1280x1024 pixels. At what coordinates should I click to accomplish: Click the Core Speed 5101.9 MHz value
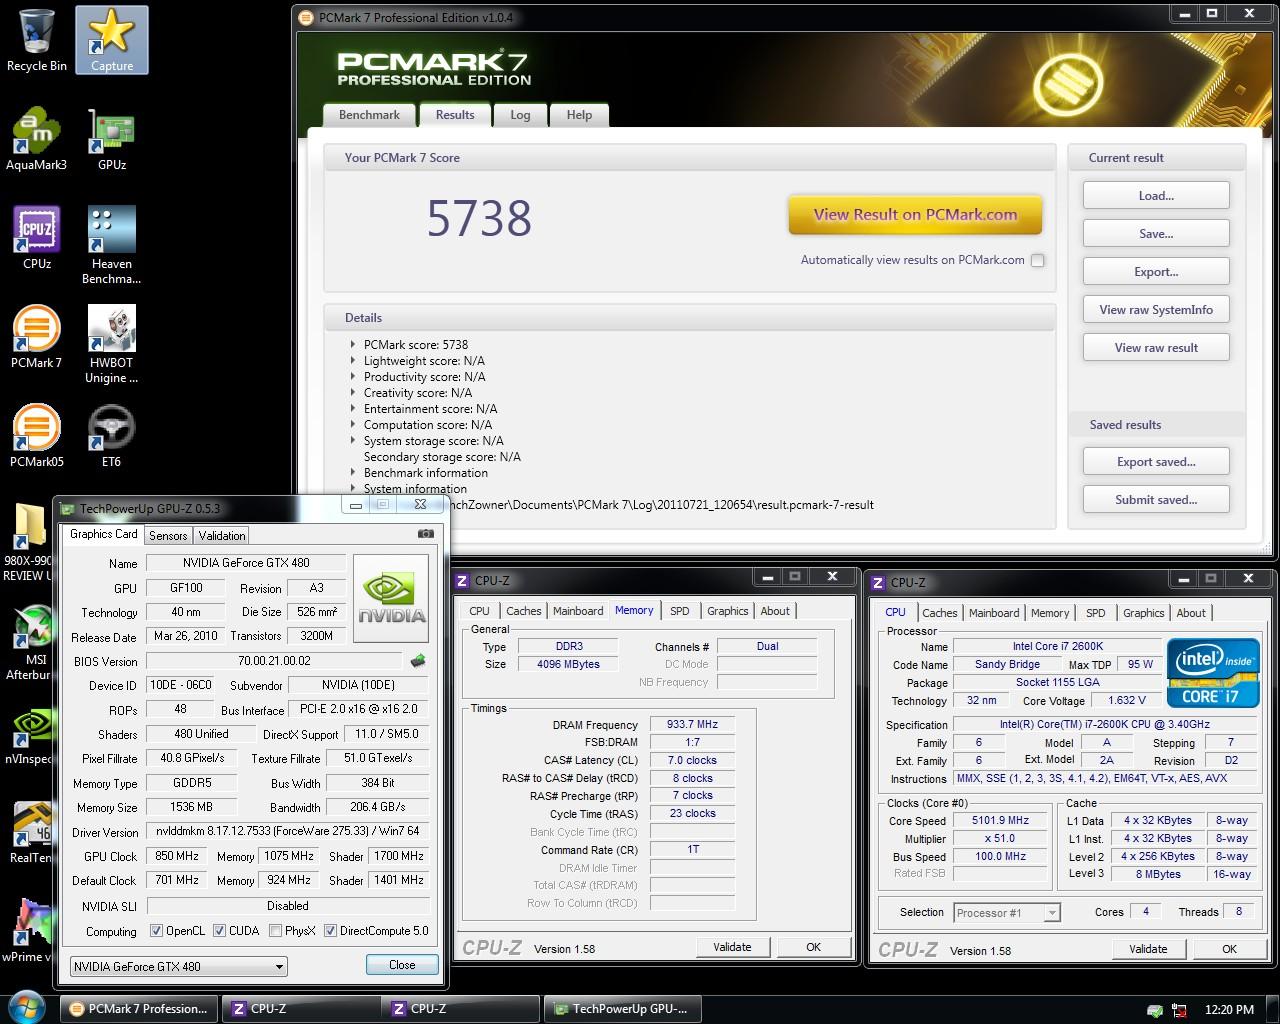(1000, 820)
